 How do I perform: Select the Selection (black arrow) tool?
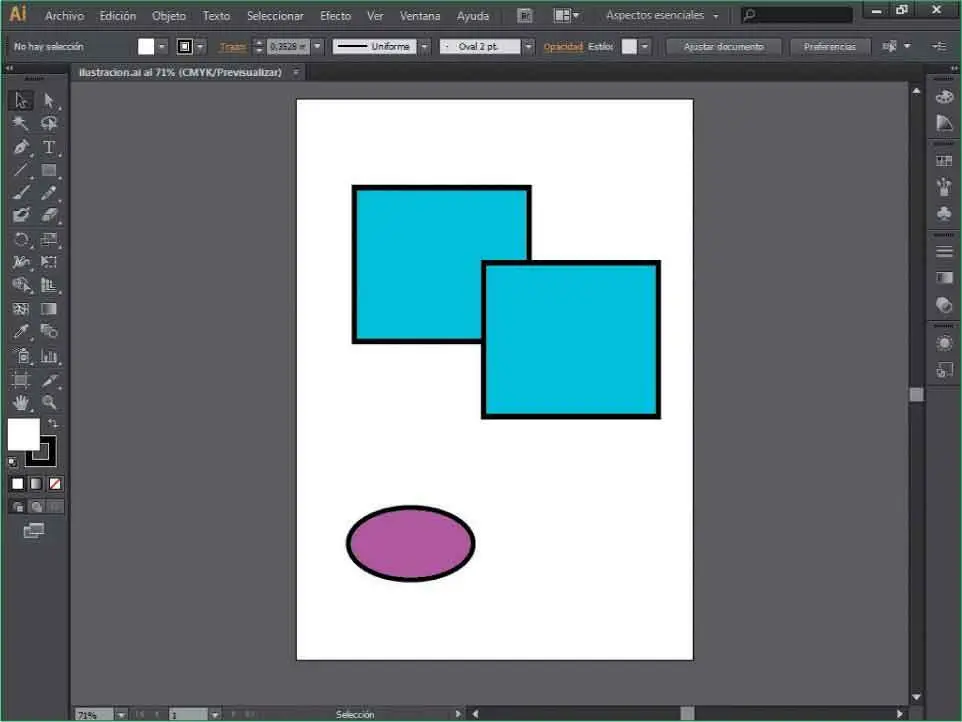pos(21,101)
